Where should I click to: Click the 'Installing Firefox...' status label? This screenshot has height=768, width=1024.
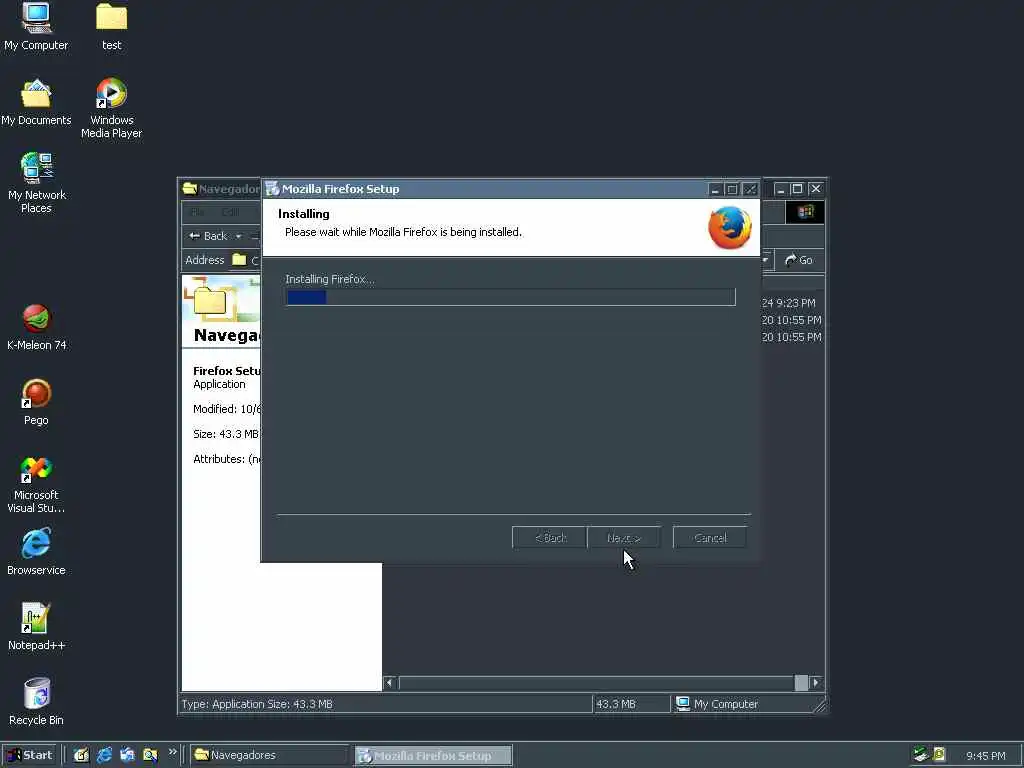[330, 279]
